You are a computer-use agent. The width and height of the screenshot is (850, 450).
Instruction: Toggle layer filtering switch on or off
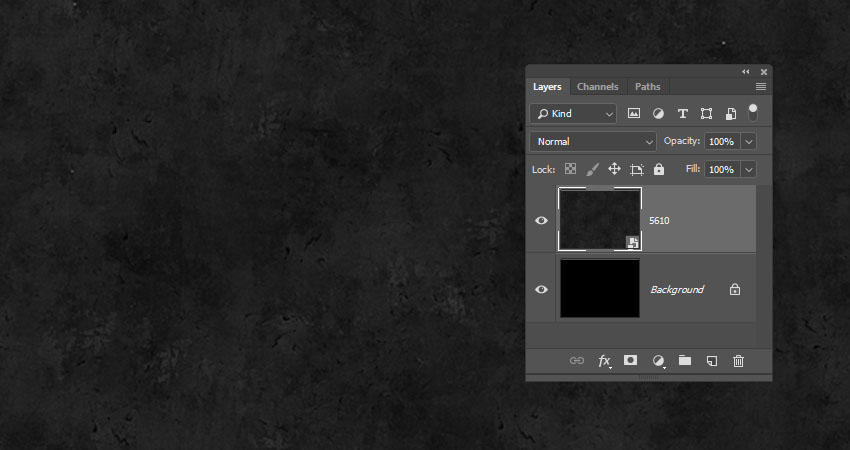[x=753, y=111]
